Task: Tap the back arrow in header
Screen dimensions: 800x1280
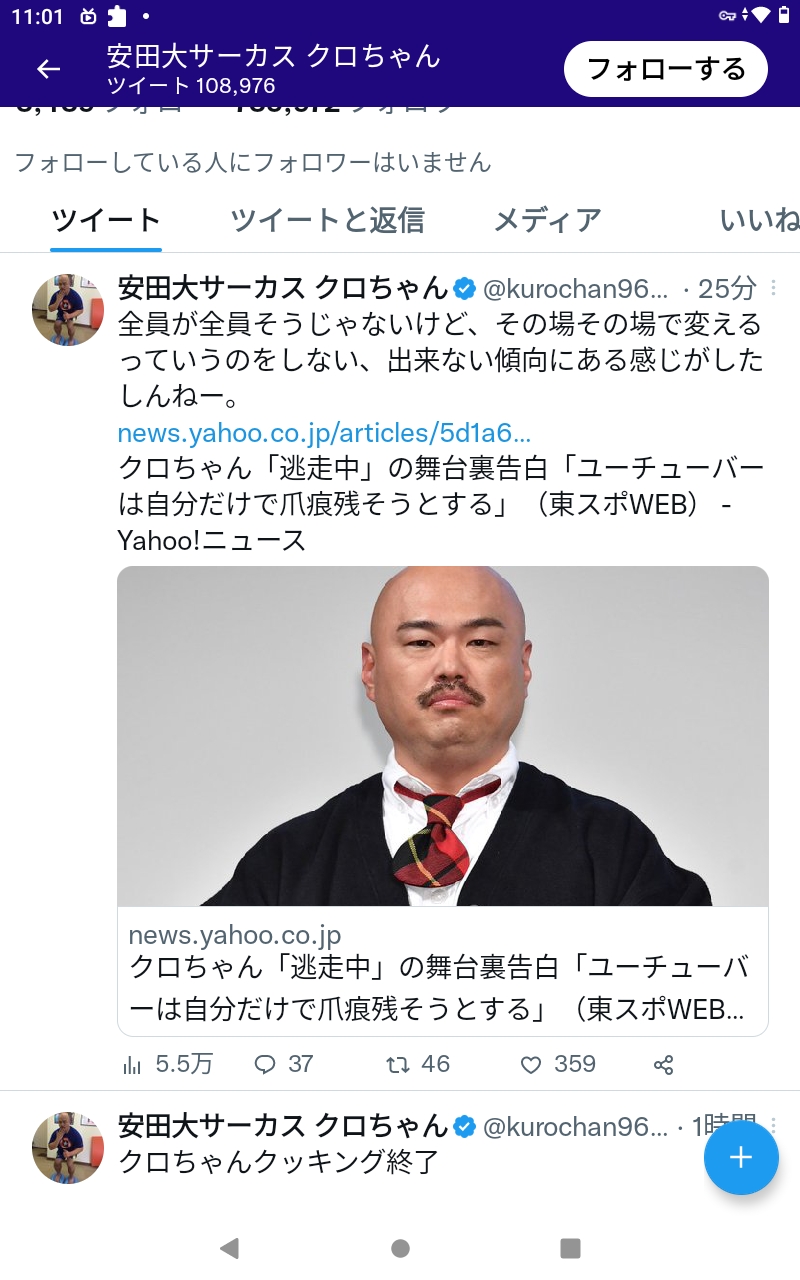Action: [x=48, y=69]
